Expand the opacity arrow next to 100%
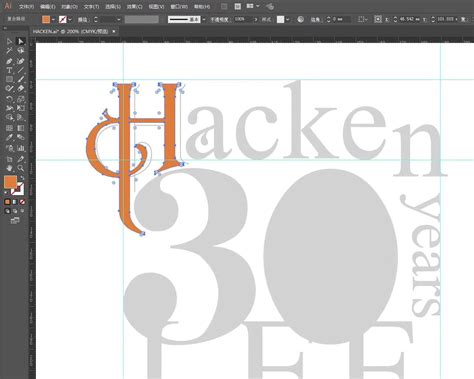 point(256,20)
